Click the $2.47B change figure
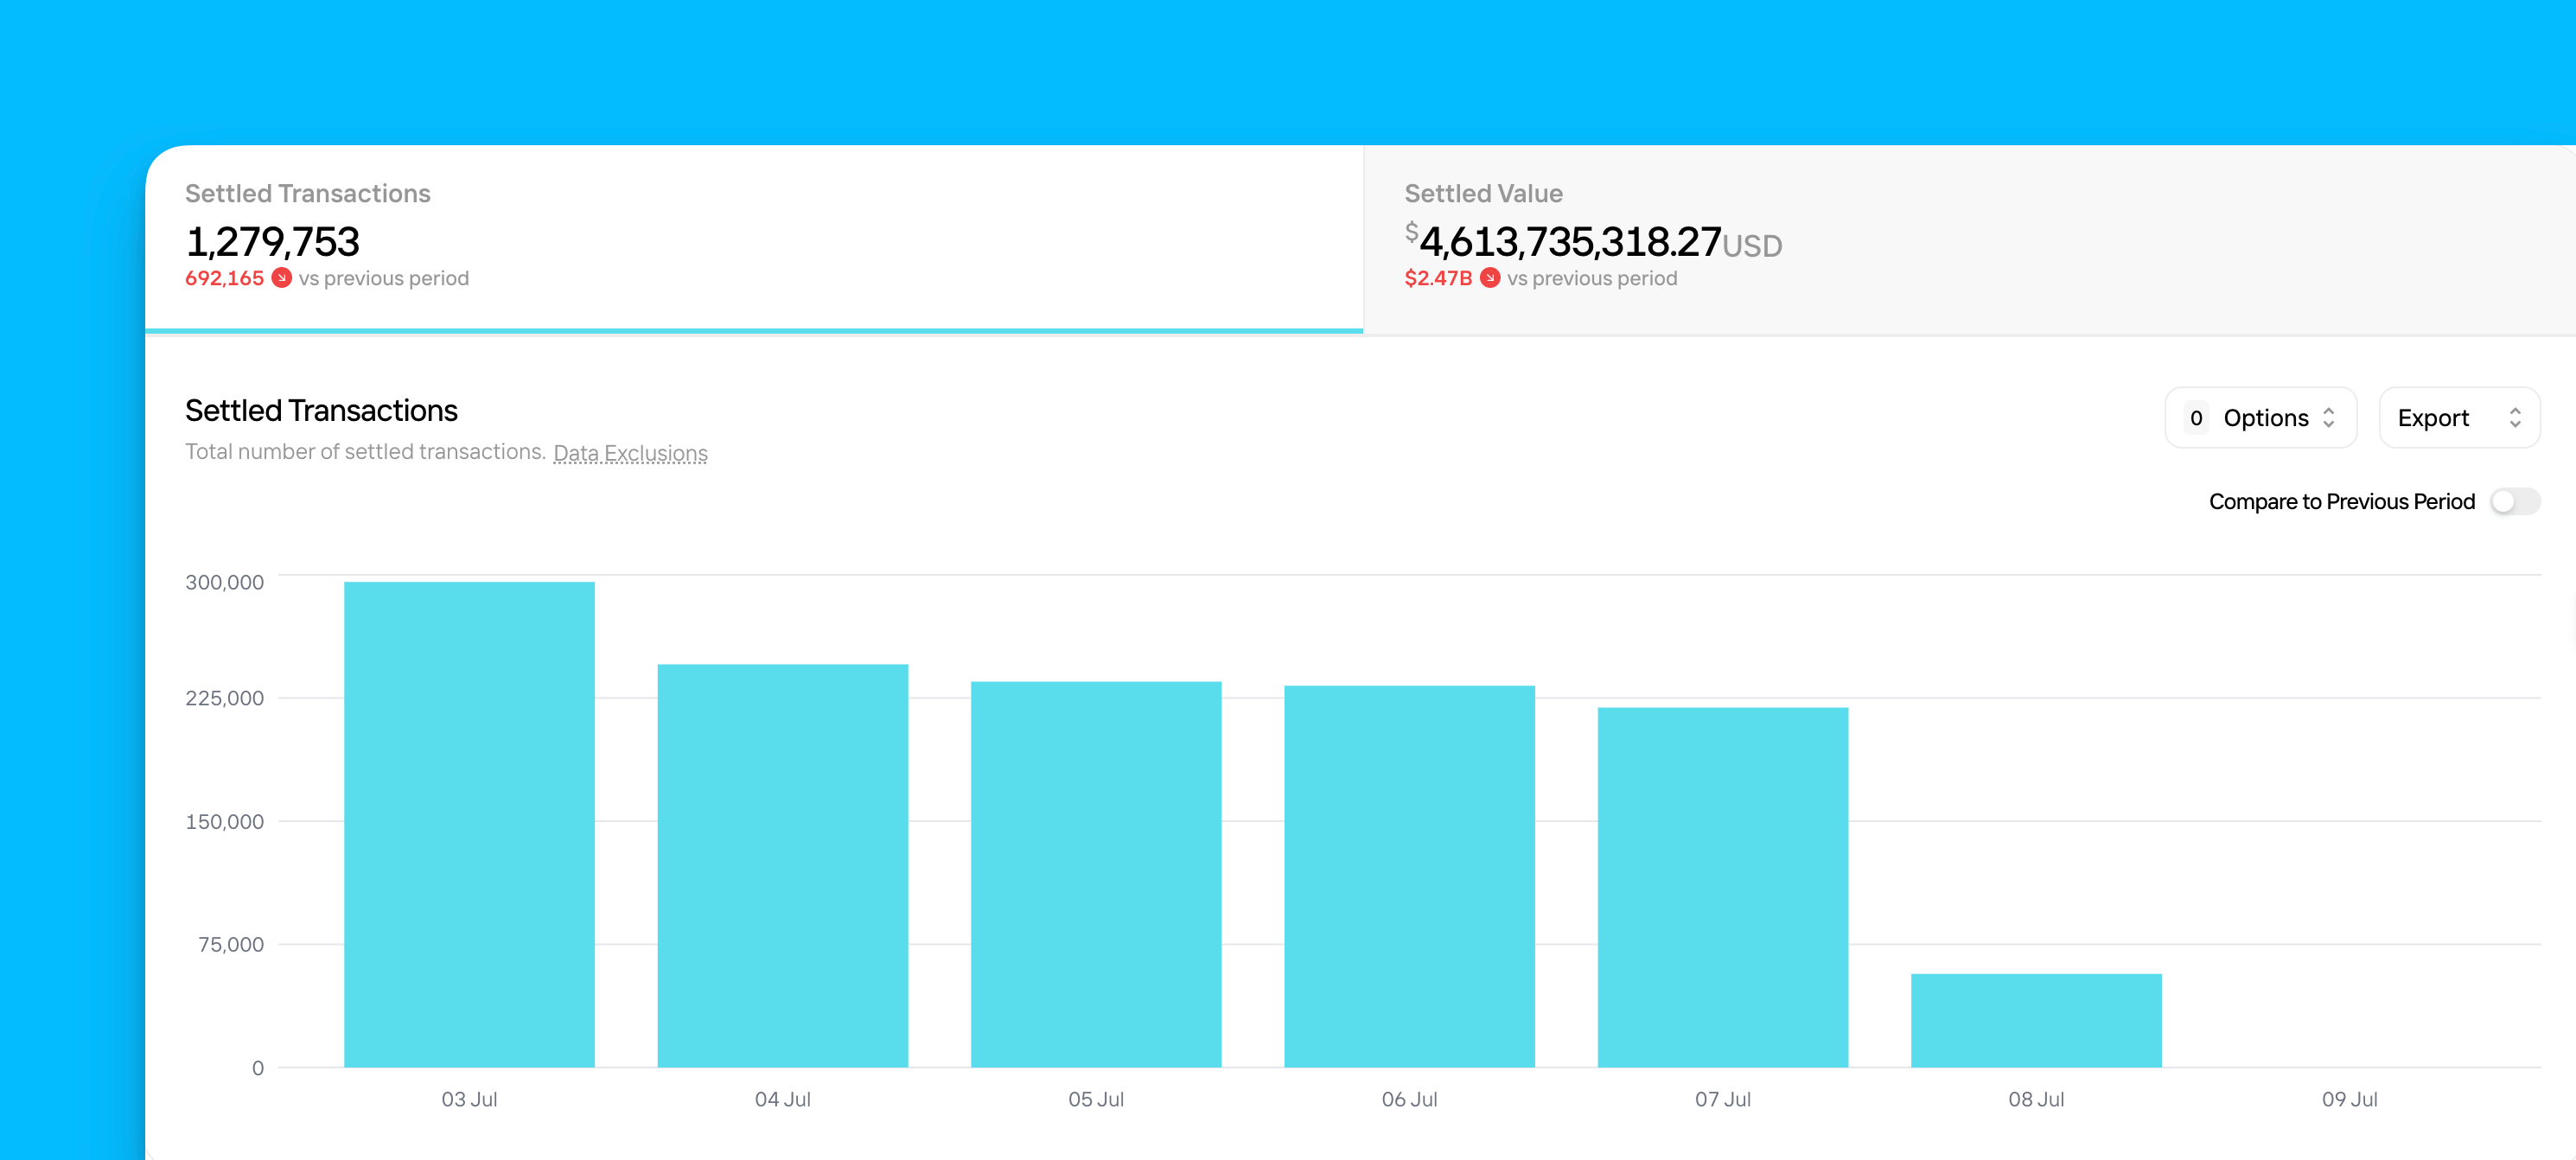 point(1438,278)
